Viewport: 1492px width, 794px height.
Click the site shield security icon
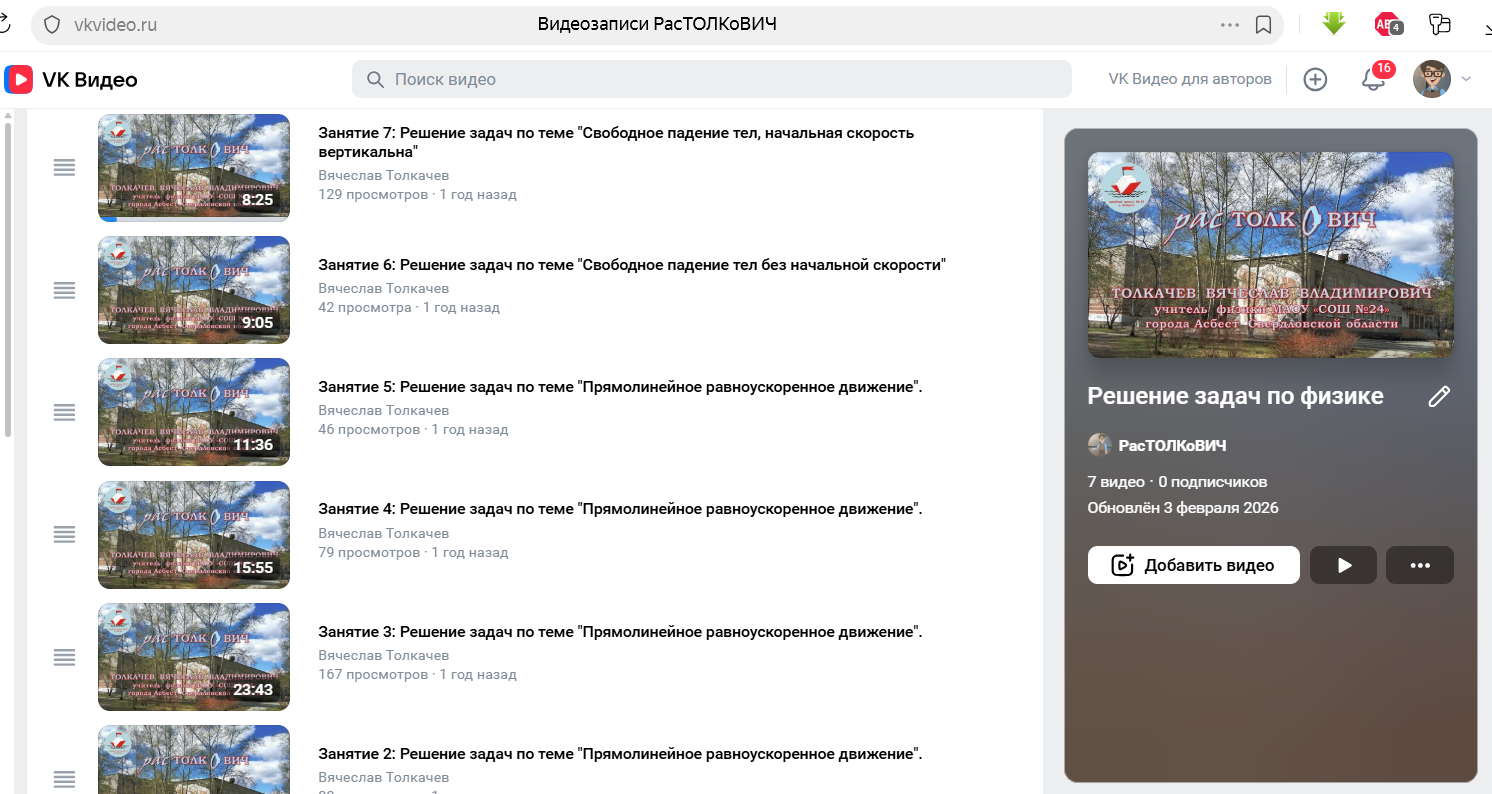(x=53, y=25)
